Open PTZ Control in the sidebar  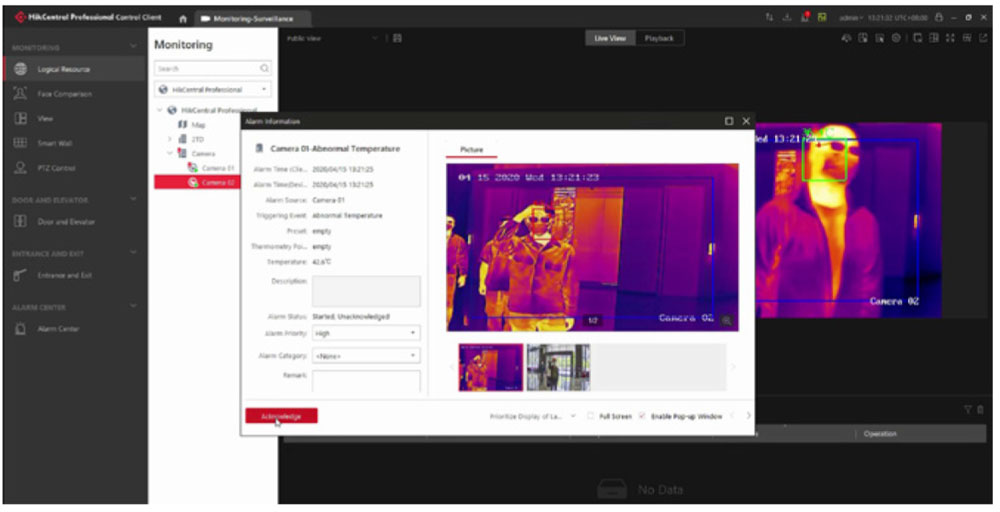56,168
